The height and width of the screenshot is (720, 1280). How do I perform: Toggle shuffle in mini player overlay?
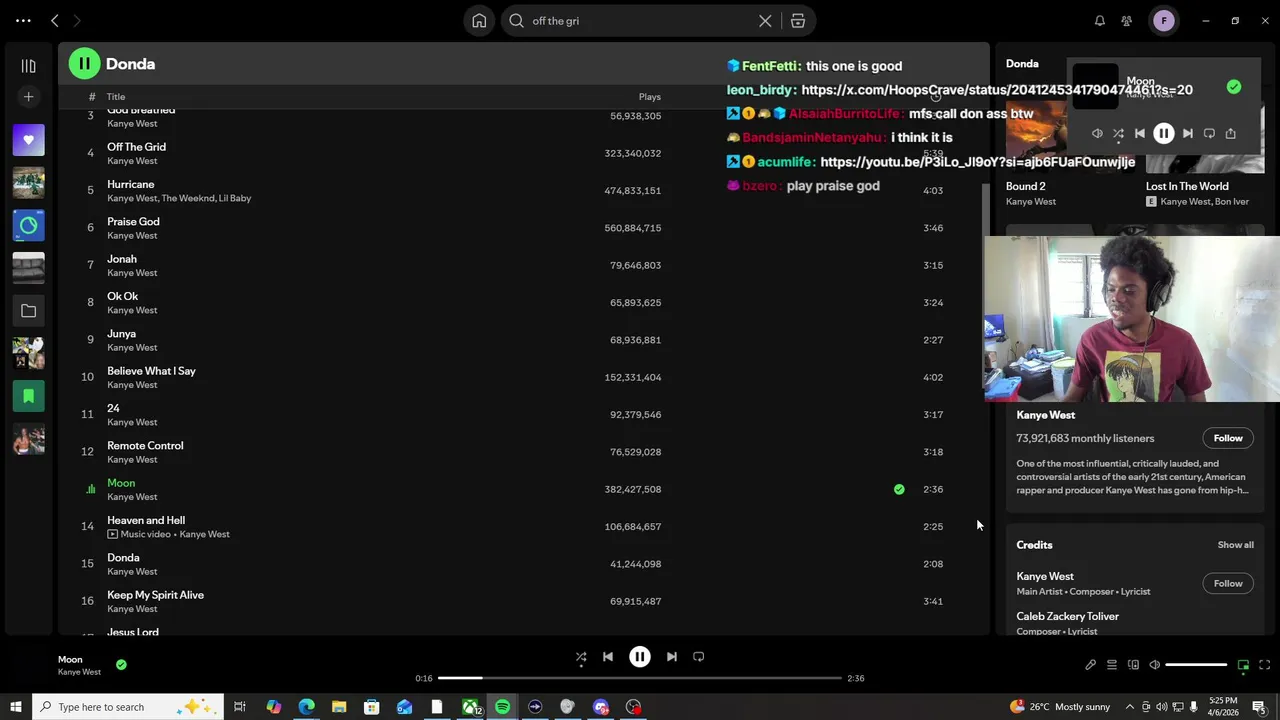tap(1118, 133)
